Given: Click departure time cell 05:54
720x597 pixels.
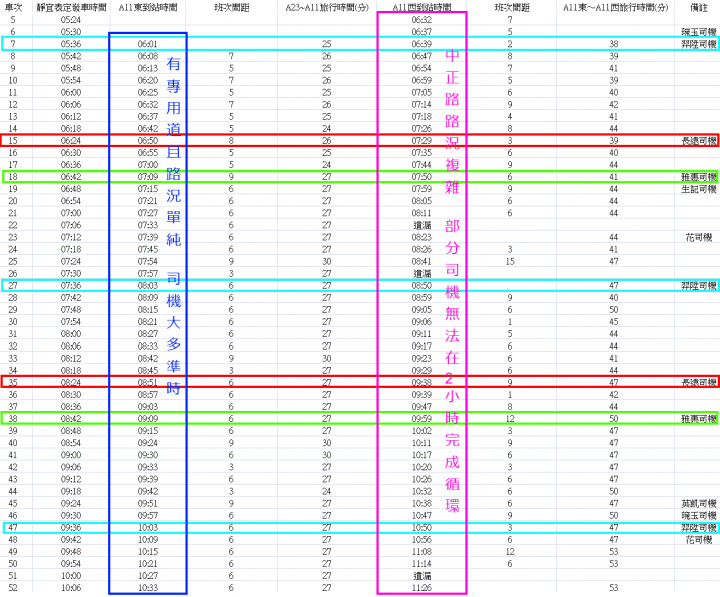Looking at the screenshot, I should tap(71, 80).
